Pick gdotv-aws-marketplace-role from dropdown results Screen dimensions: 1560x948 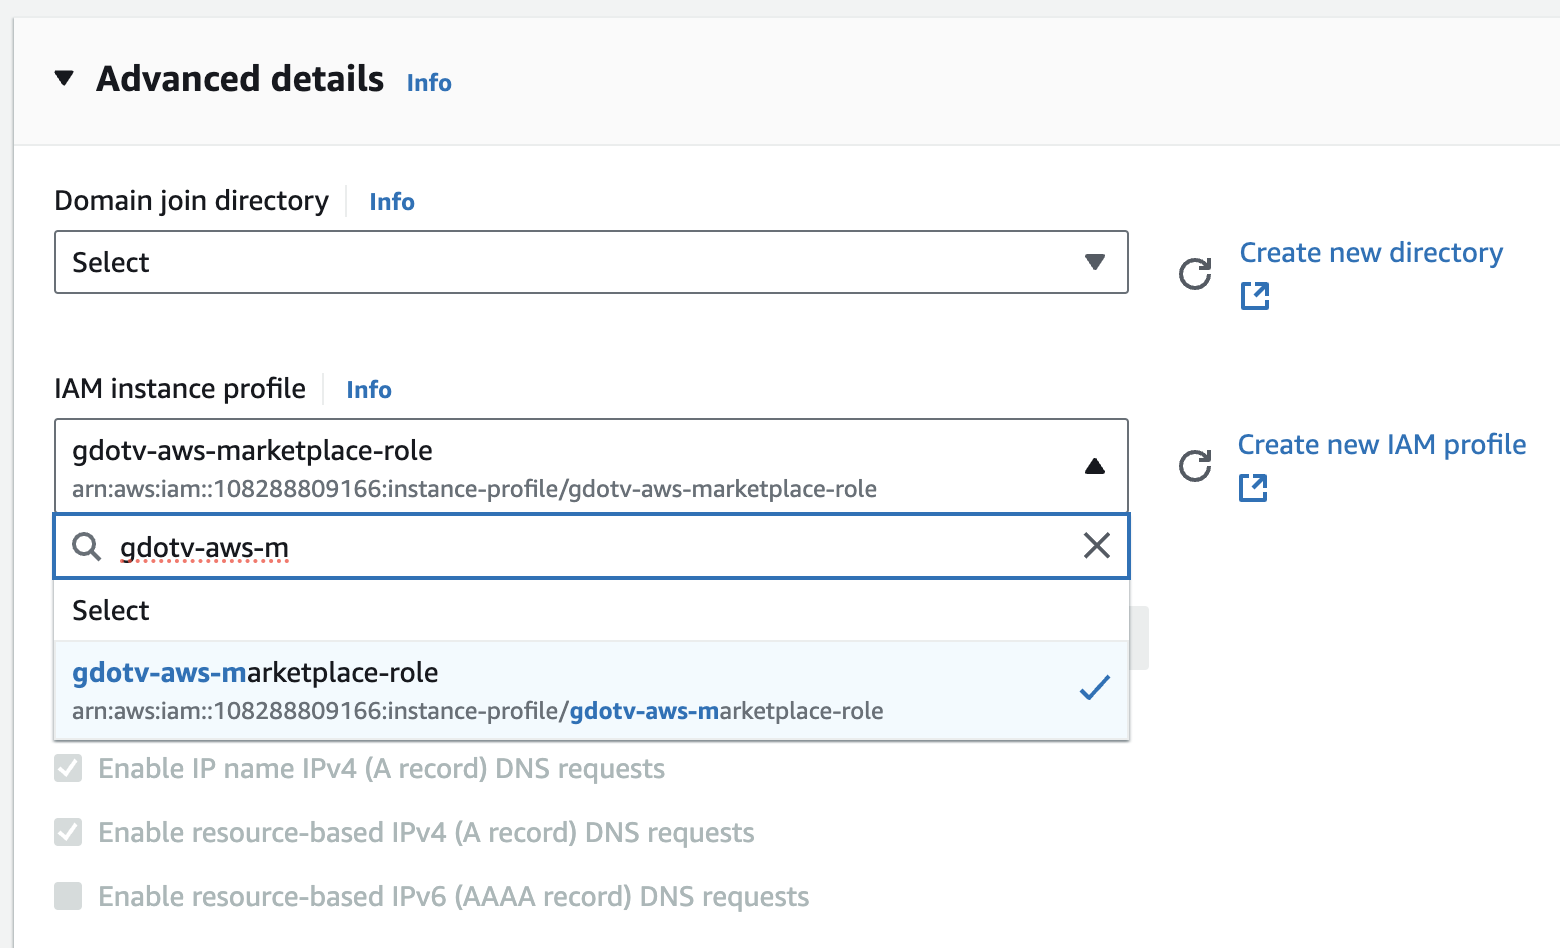click(591, 690)
